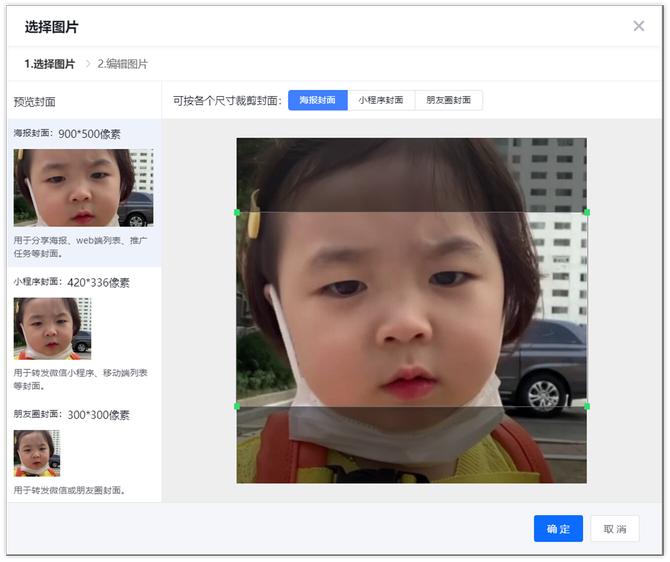670x562 pixels.
Task: Close the 选择图片 dialog
Action: 639,26
